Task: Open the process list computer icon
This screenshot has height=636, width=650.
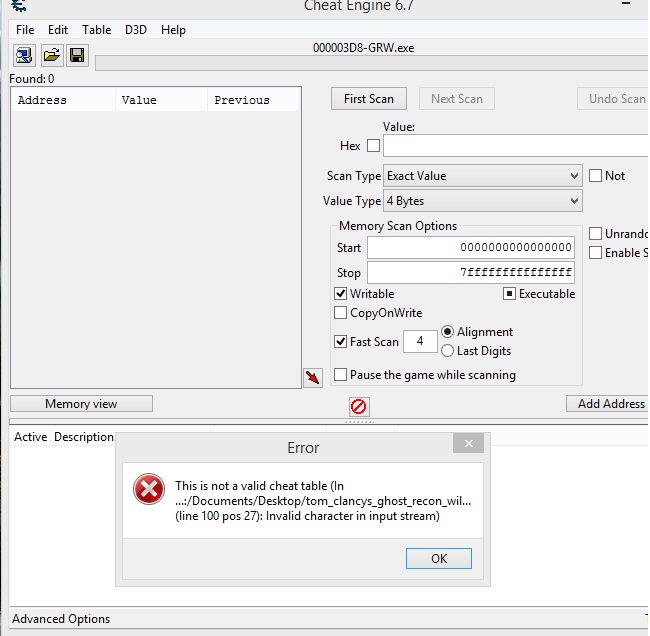Action: (24, 55)
